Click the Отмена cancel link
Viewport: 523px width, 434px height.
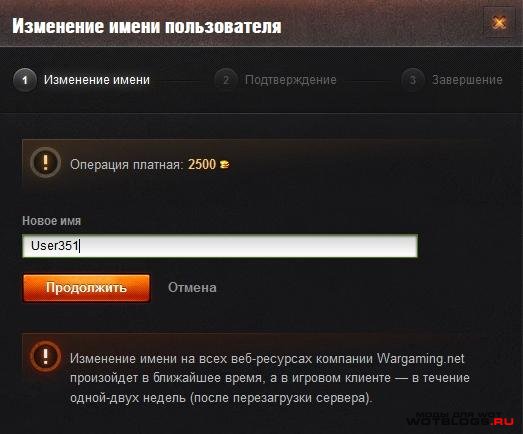tap(192, 288)
